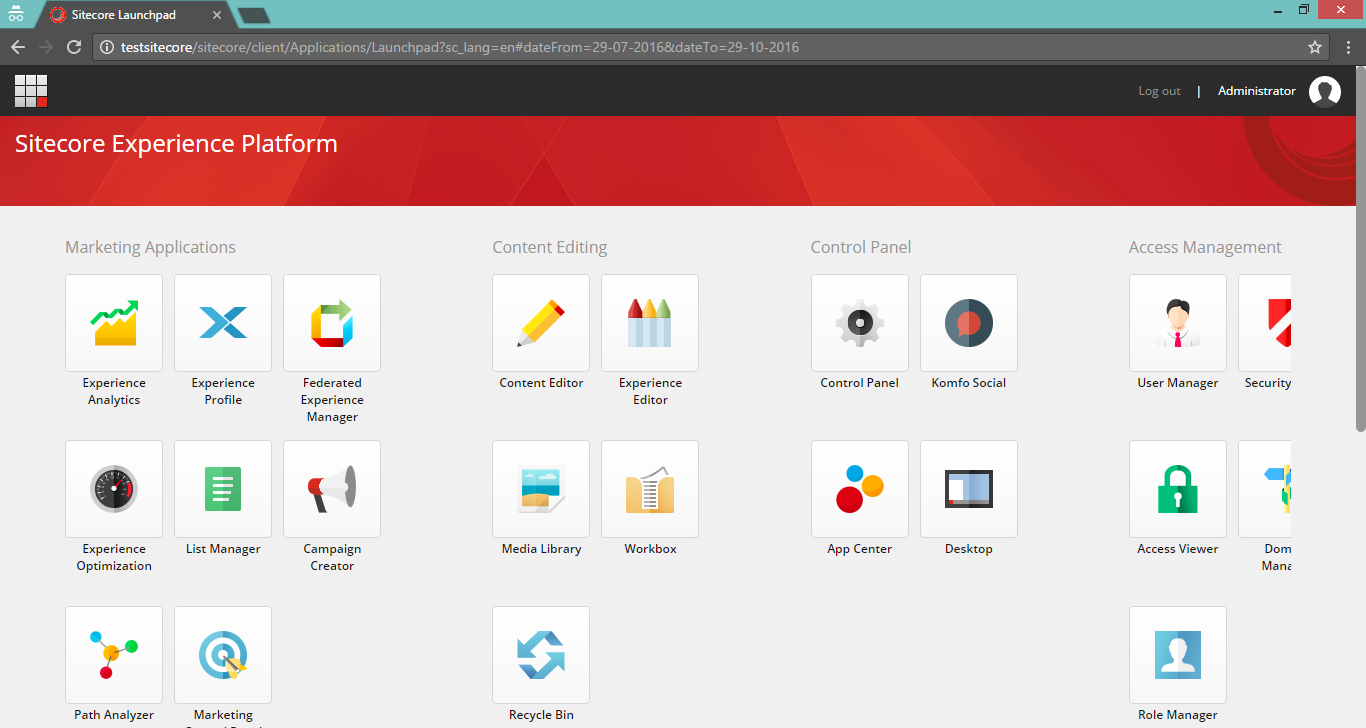
Task: Click the Content Editor label
Action: point(541,383)
